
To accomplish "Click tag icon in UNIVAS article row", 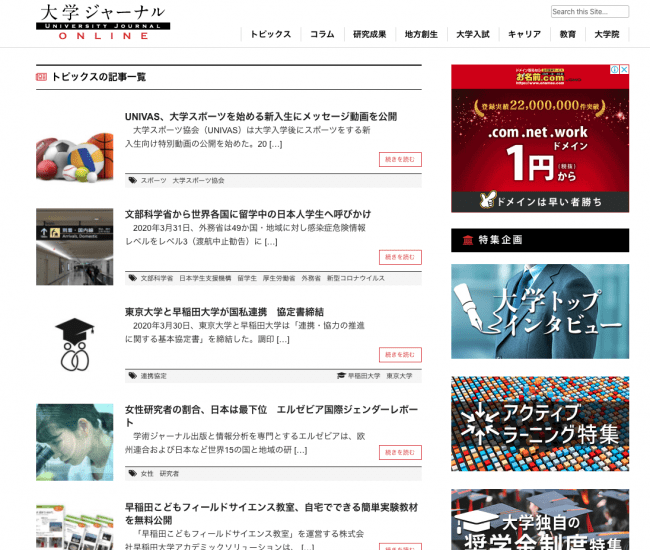I will [x=133, y=180].
